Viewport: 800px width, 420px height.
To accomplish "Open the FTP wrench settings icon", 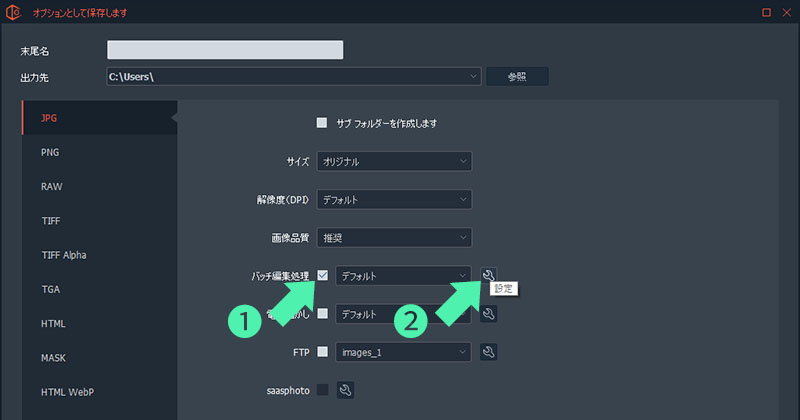I will 488,351.
